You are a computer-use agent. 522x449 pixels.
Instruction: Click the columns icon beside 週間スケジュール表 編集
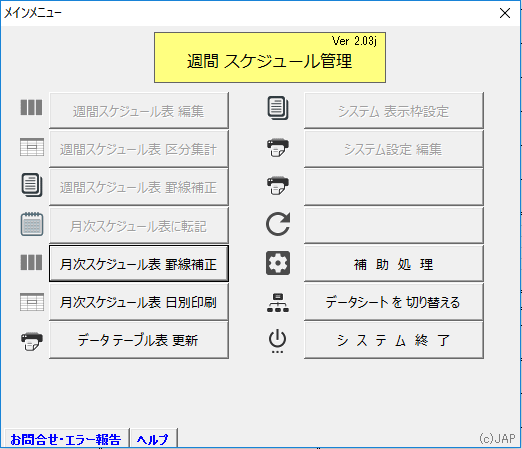click(x=31, y=108)
